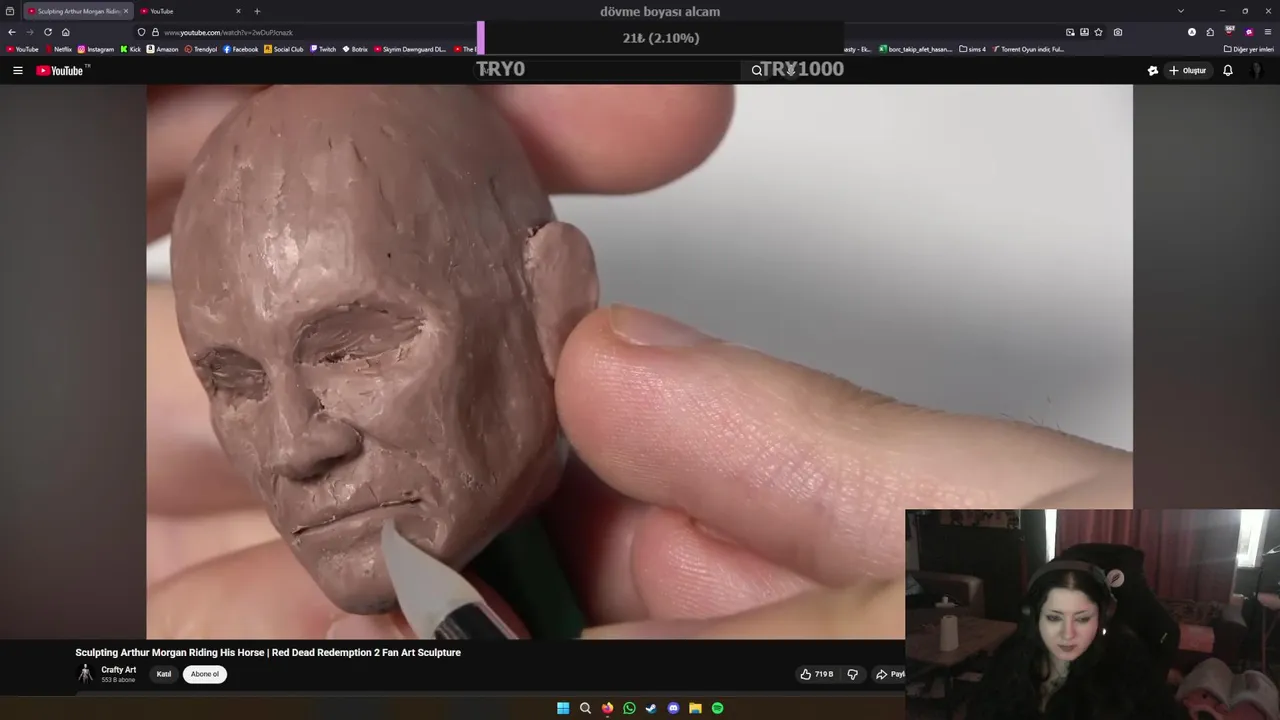Screen dimensions: 1280x720
Task: Take a screenshot with camera icon
Action: click(1118, 32)
